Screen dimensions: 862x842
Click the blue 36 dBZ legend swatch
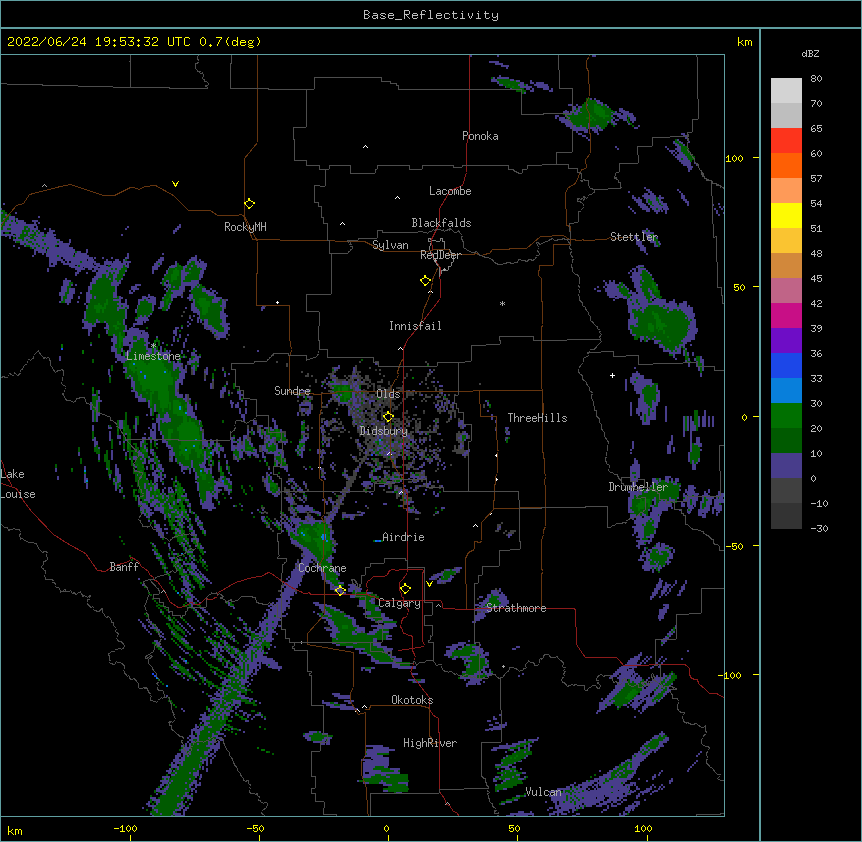786,365
